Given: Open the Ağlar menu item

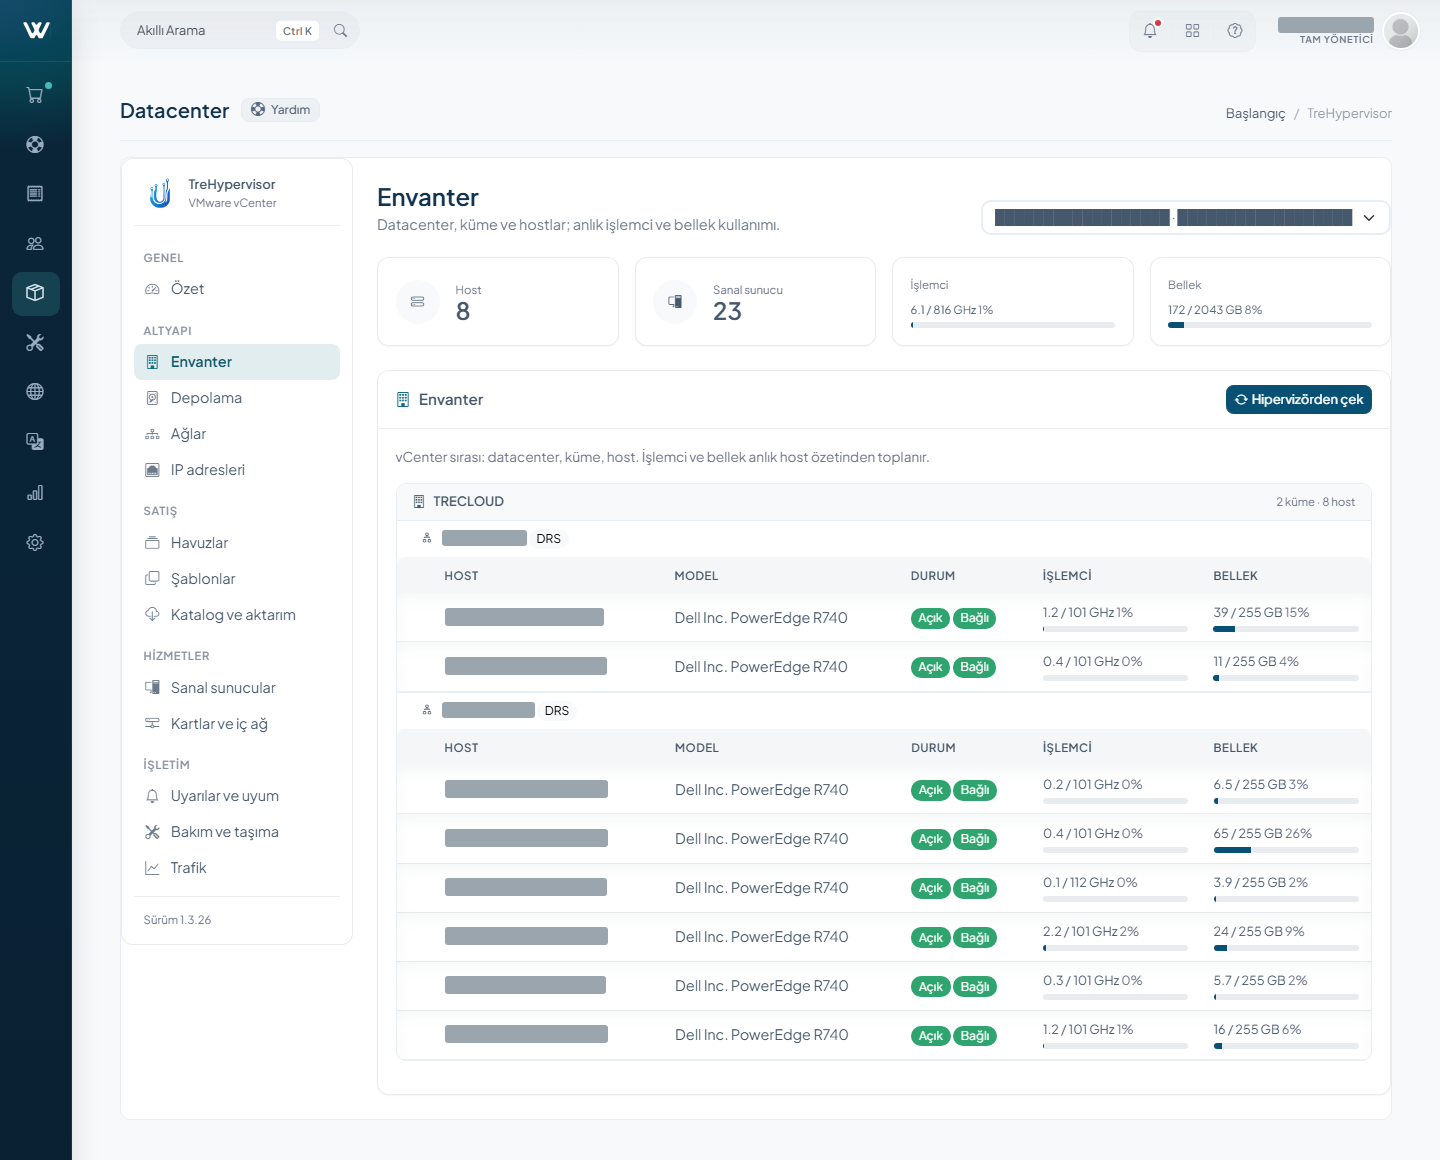Looking at the screenshot, I should coord(237,434).
